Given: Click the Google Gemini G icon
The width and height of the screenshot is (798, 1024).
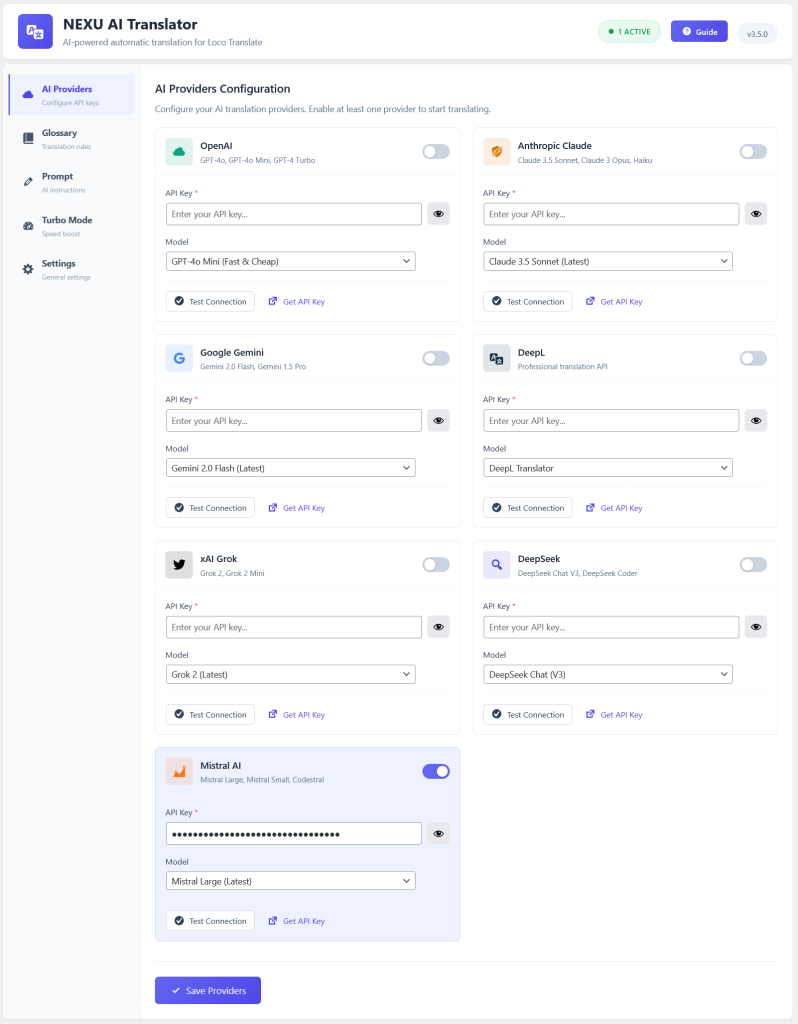Looking at the screenshot, I should tap(179, 358).
